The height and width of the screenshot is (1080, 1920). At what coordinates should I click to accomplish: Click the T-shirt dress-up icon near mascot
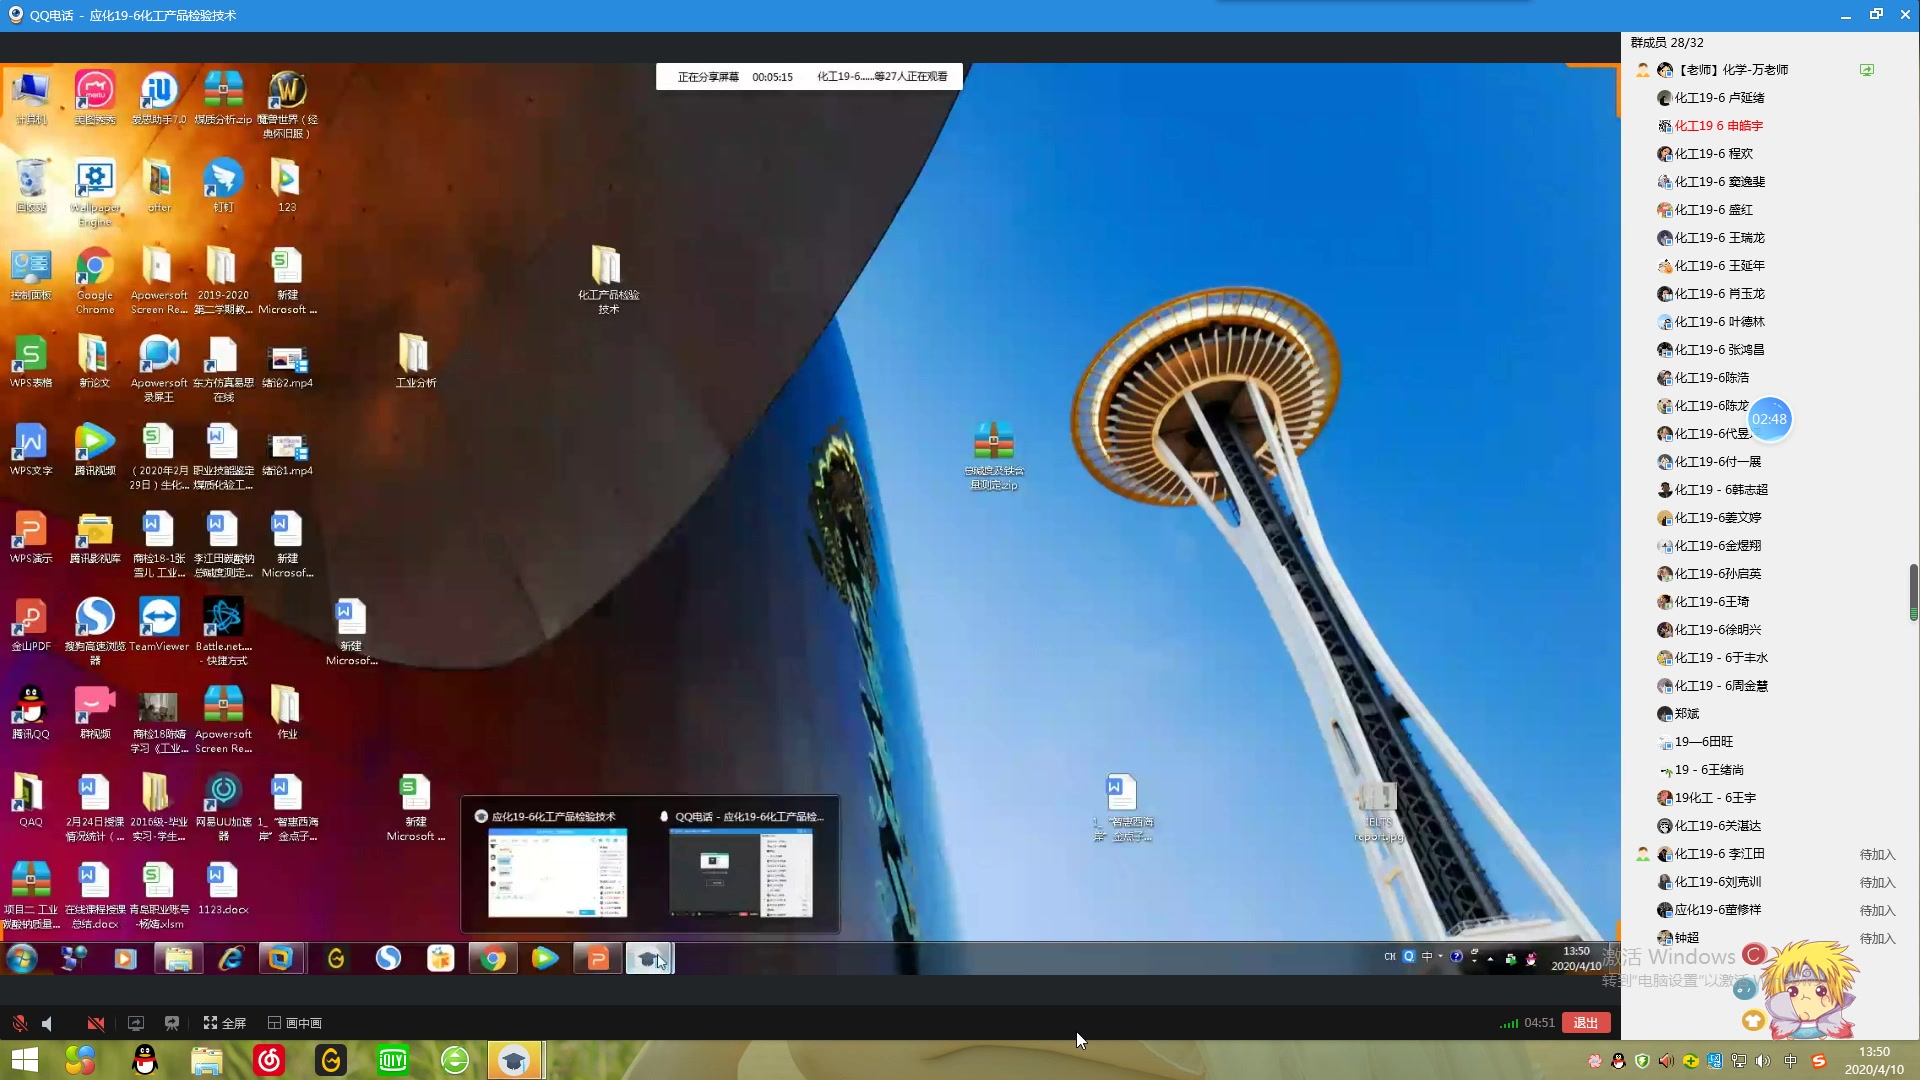[x=1752, y=1020]
